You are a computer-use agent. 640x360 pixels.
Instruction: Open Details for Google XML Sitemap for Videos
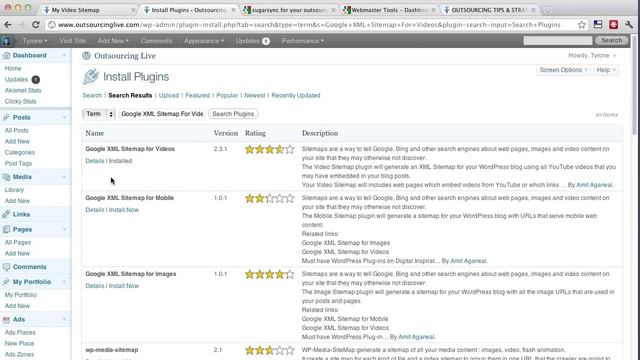[x=95, y=161]
